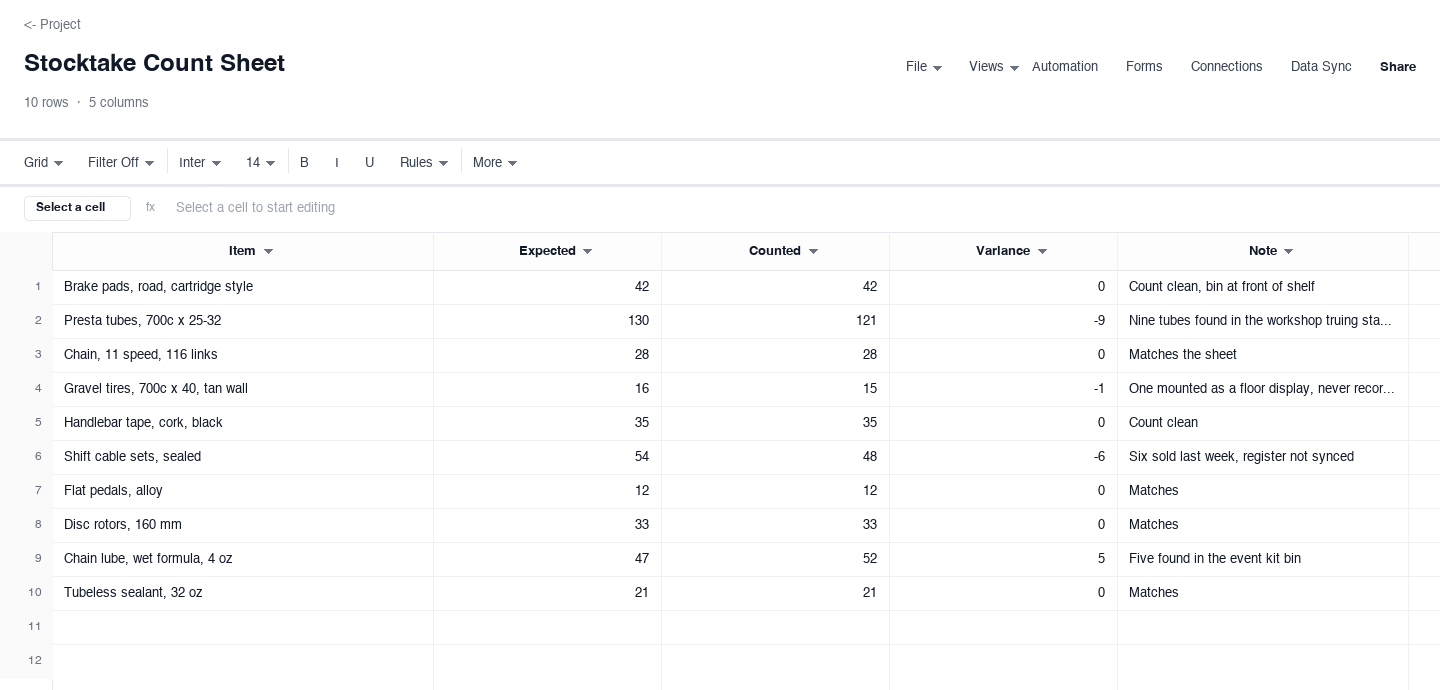This screenshot has width=1440, height=690.
Task: Click the formula bar editing field
Action: click(x=800, y=208)
